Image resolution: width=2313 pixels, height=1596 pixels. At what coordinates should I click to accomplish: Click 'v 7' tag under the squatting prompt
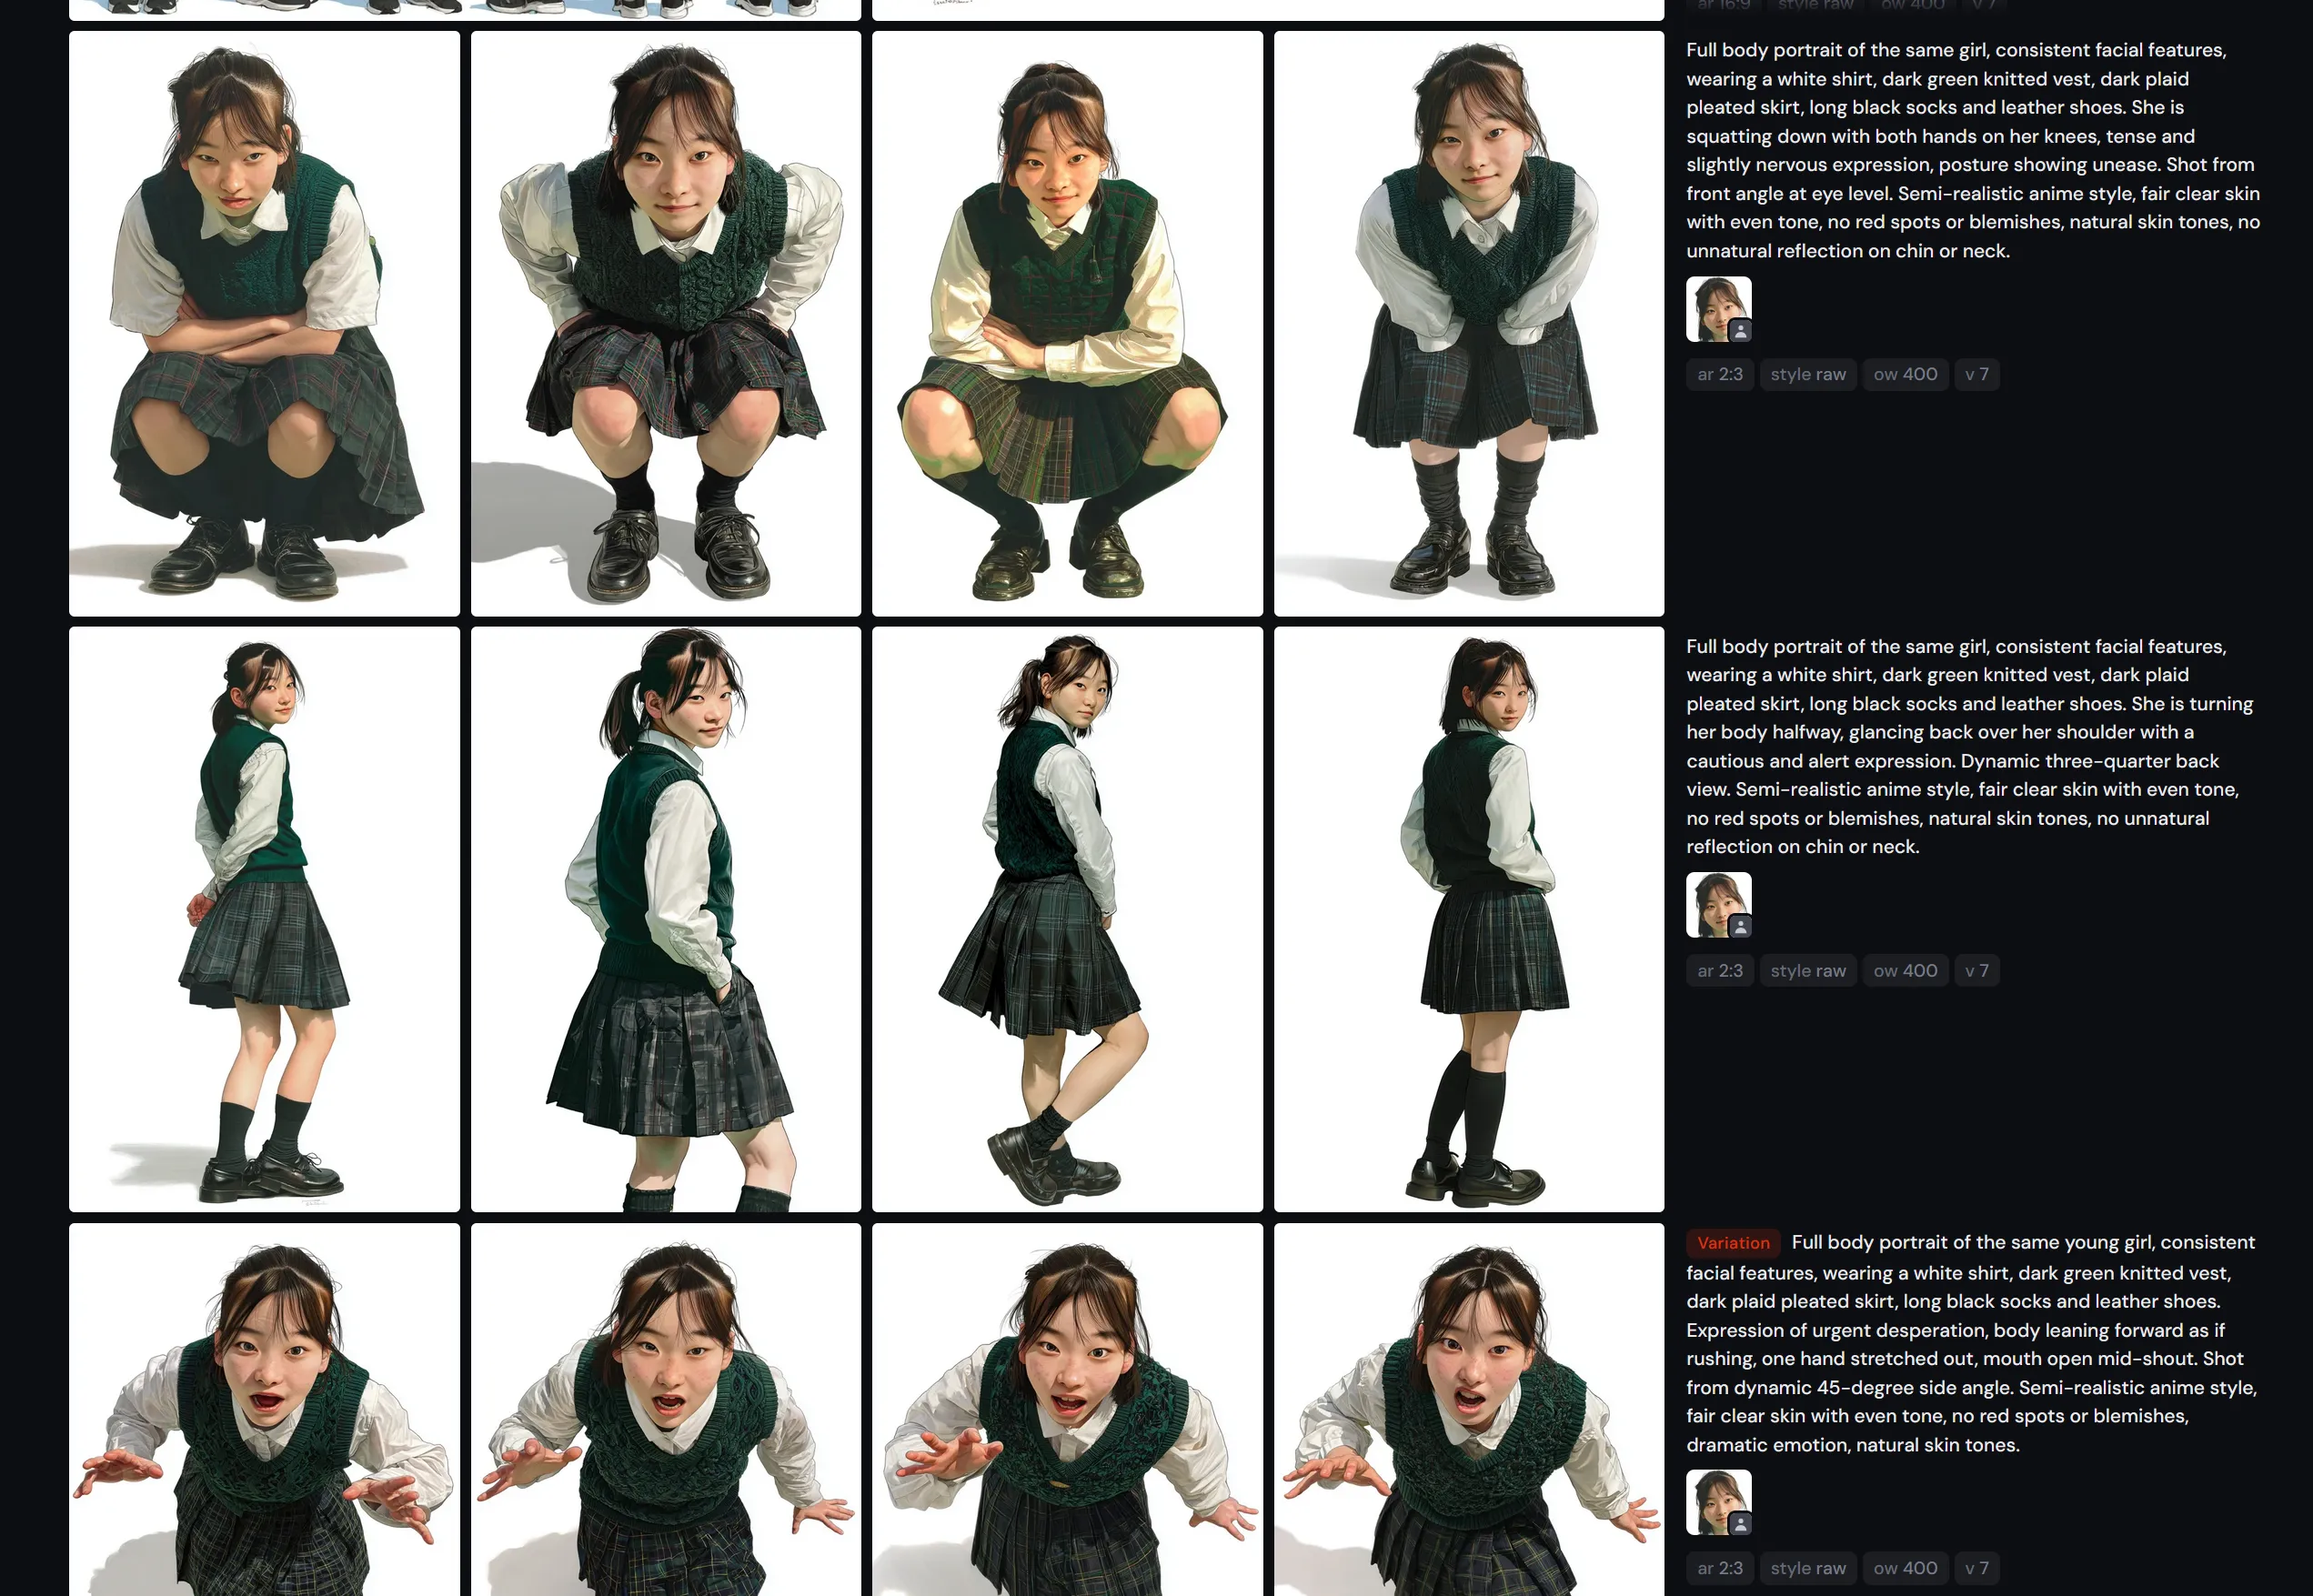[1976, 374]
